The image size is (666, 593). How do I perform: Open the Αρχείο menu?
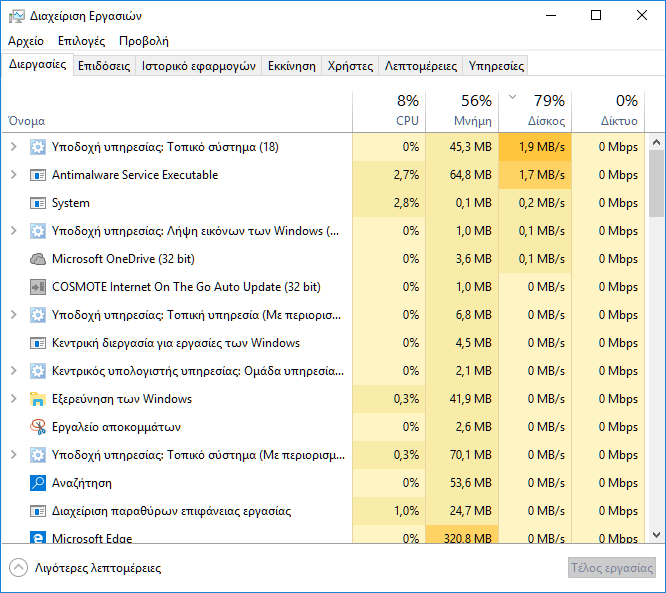pyautogui.click(x=26, y=41)
